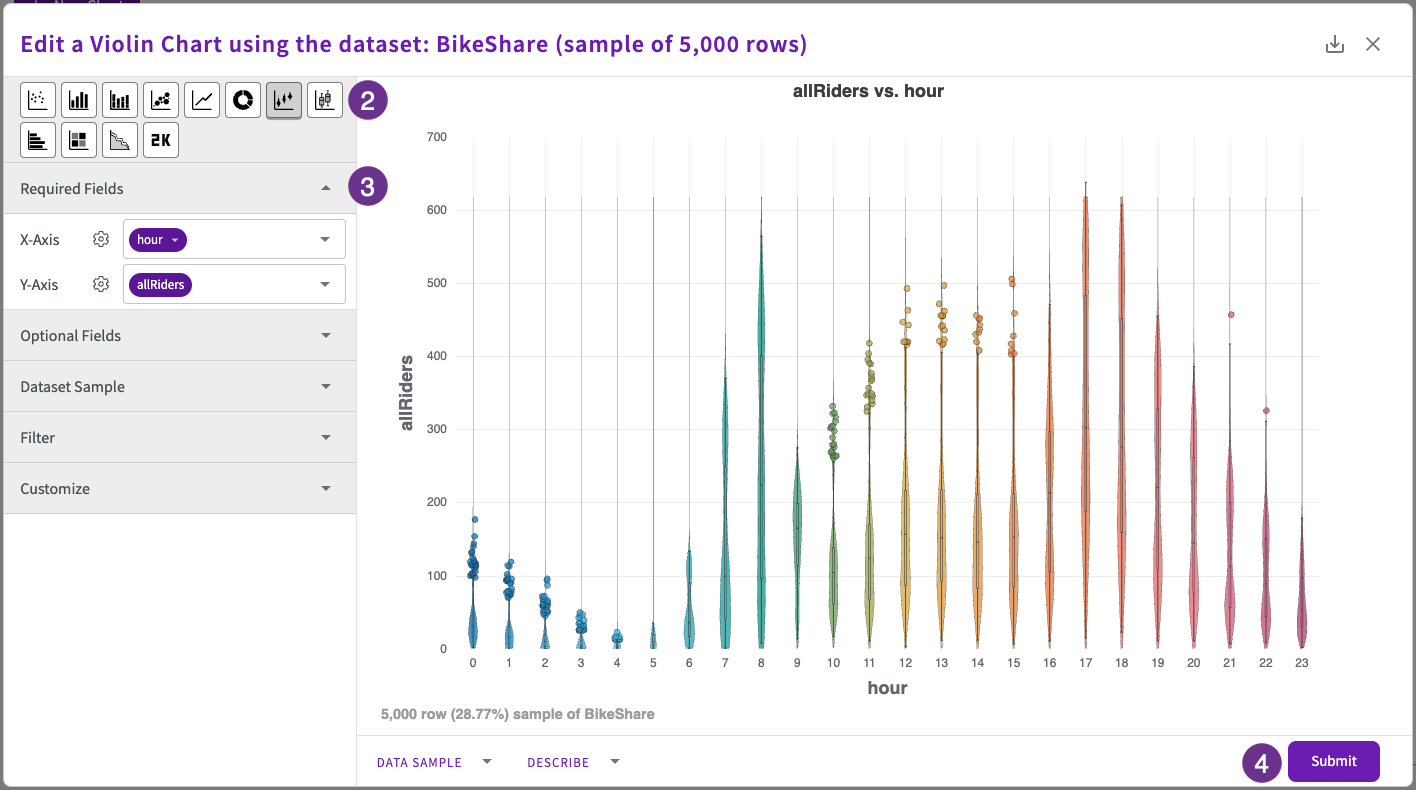
Task: Open the X-Axis field dropdown arrow
Action: [325, 240]
